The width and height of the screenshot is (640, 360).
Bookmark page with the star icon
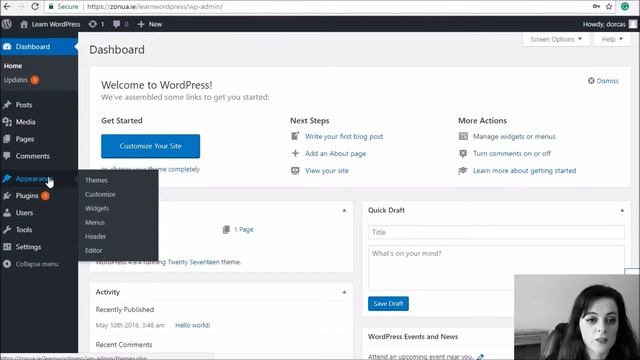609,7
